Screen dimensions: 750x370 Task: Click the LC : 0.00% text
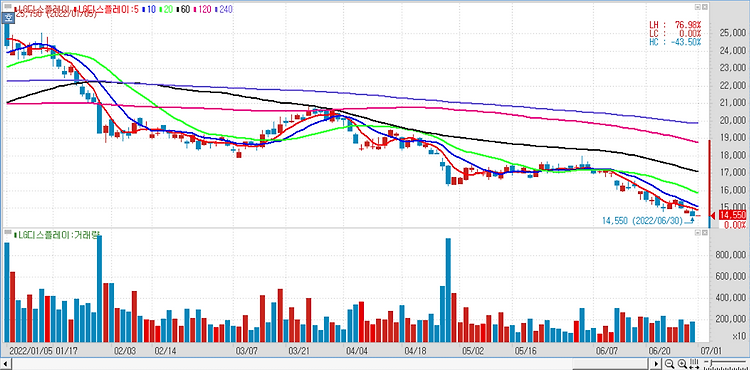[675, 33]
